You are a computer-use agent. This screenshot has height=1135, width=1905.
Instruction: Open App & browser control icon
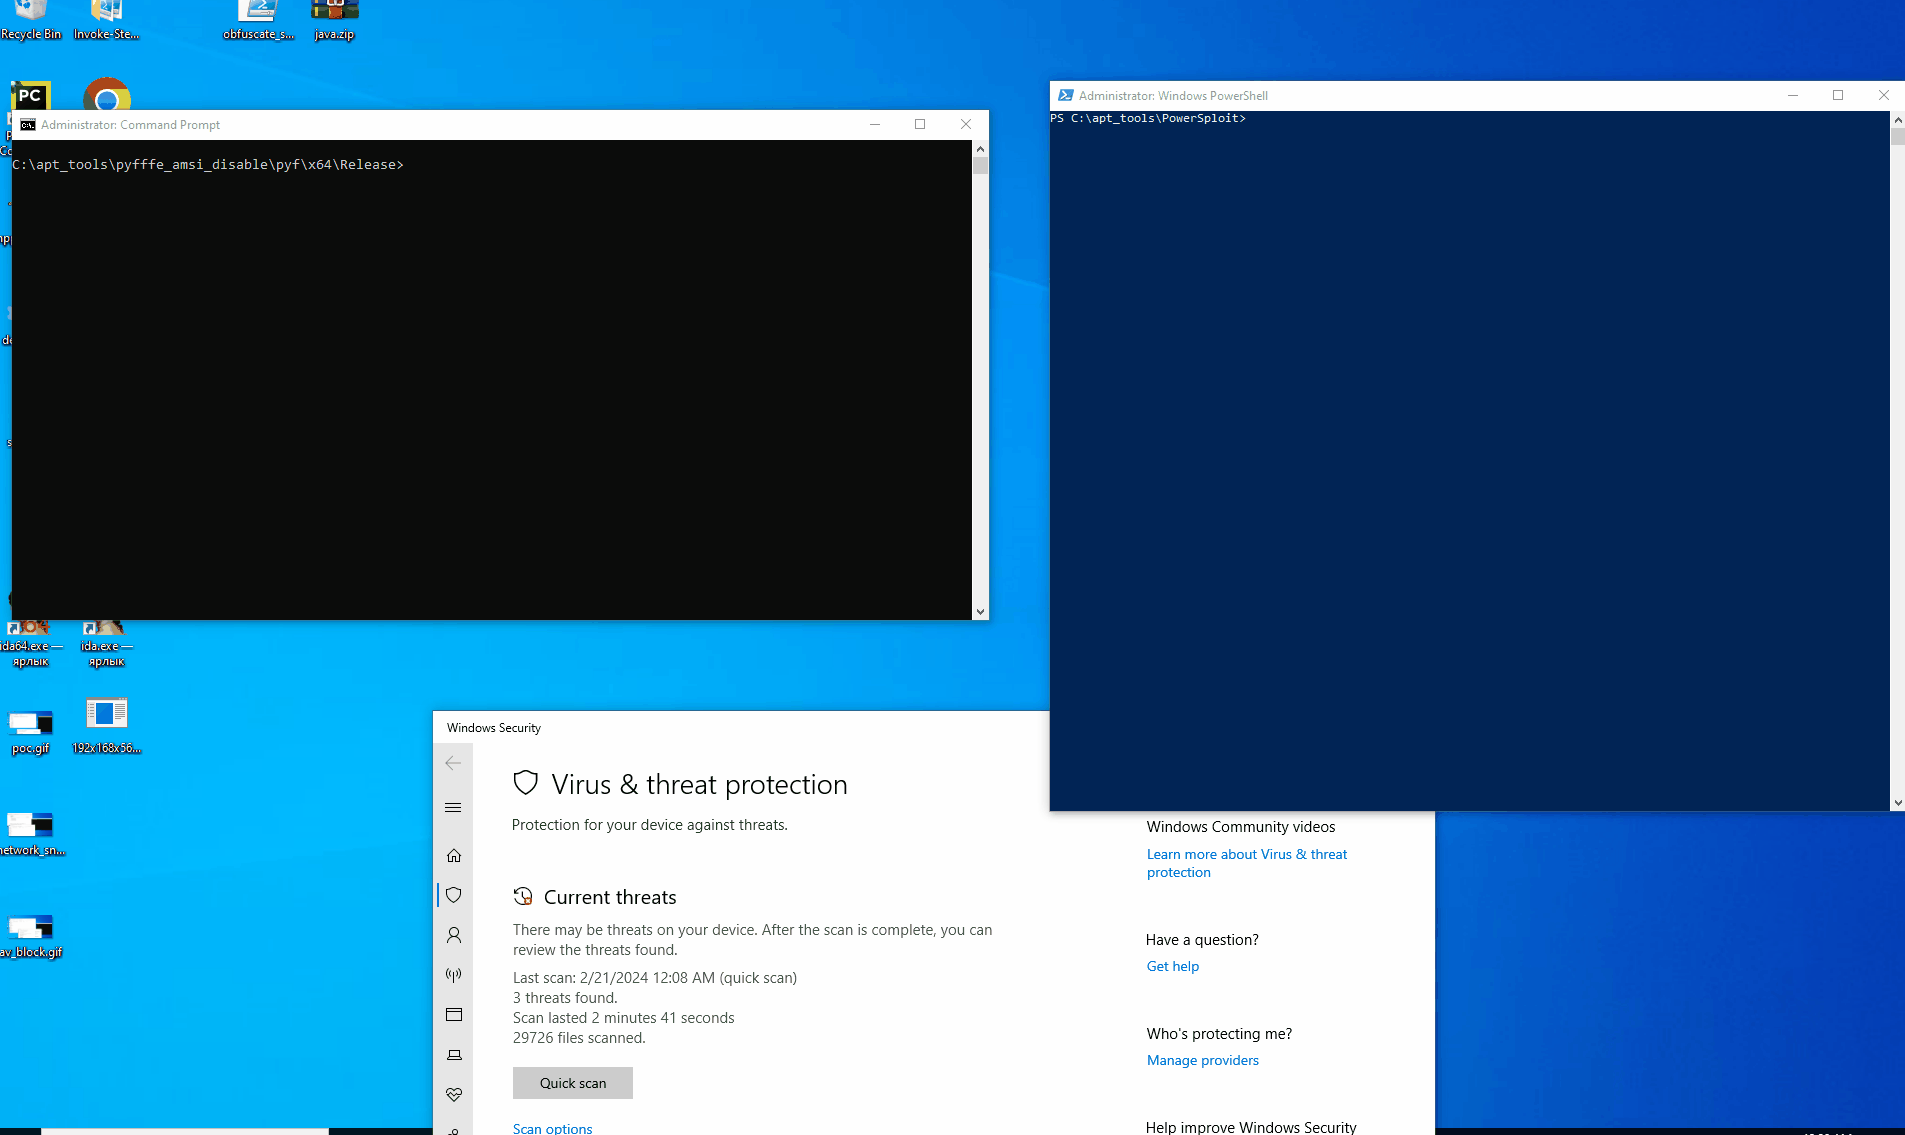pos(454,1015)
